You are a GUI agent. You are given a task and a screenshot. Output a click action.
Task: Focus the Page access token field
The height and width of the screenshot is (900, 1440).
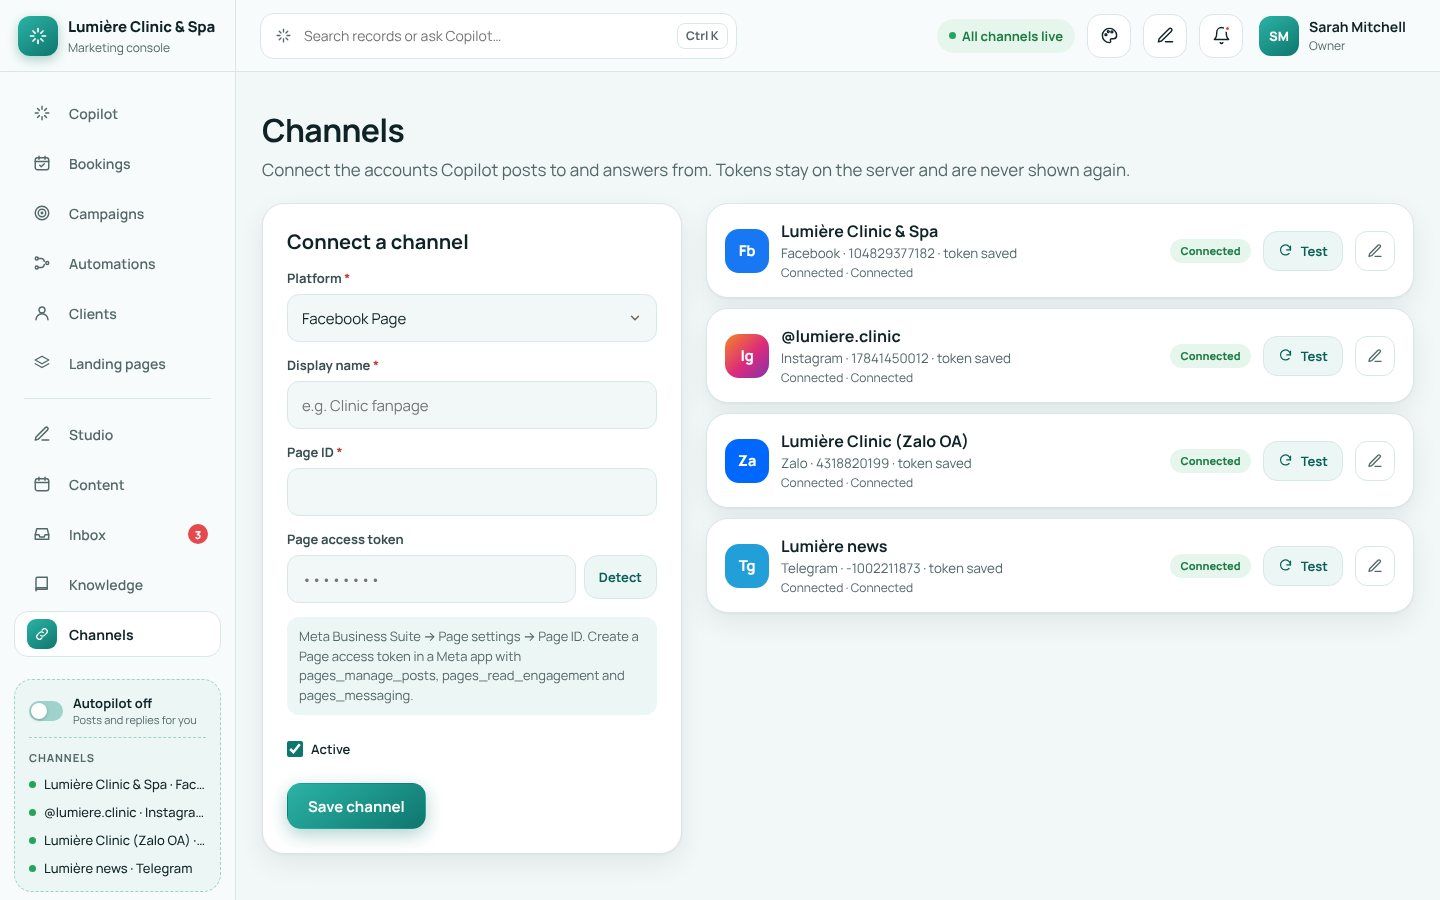(x=431, y=579)
